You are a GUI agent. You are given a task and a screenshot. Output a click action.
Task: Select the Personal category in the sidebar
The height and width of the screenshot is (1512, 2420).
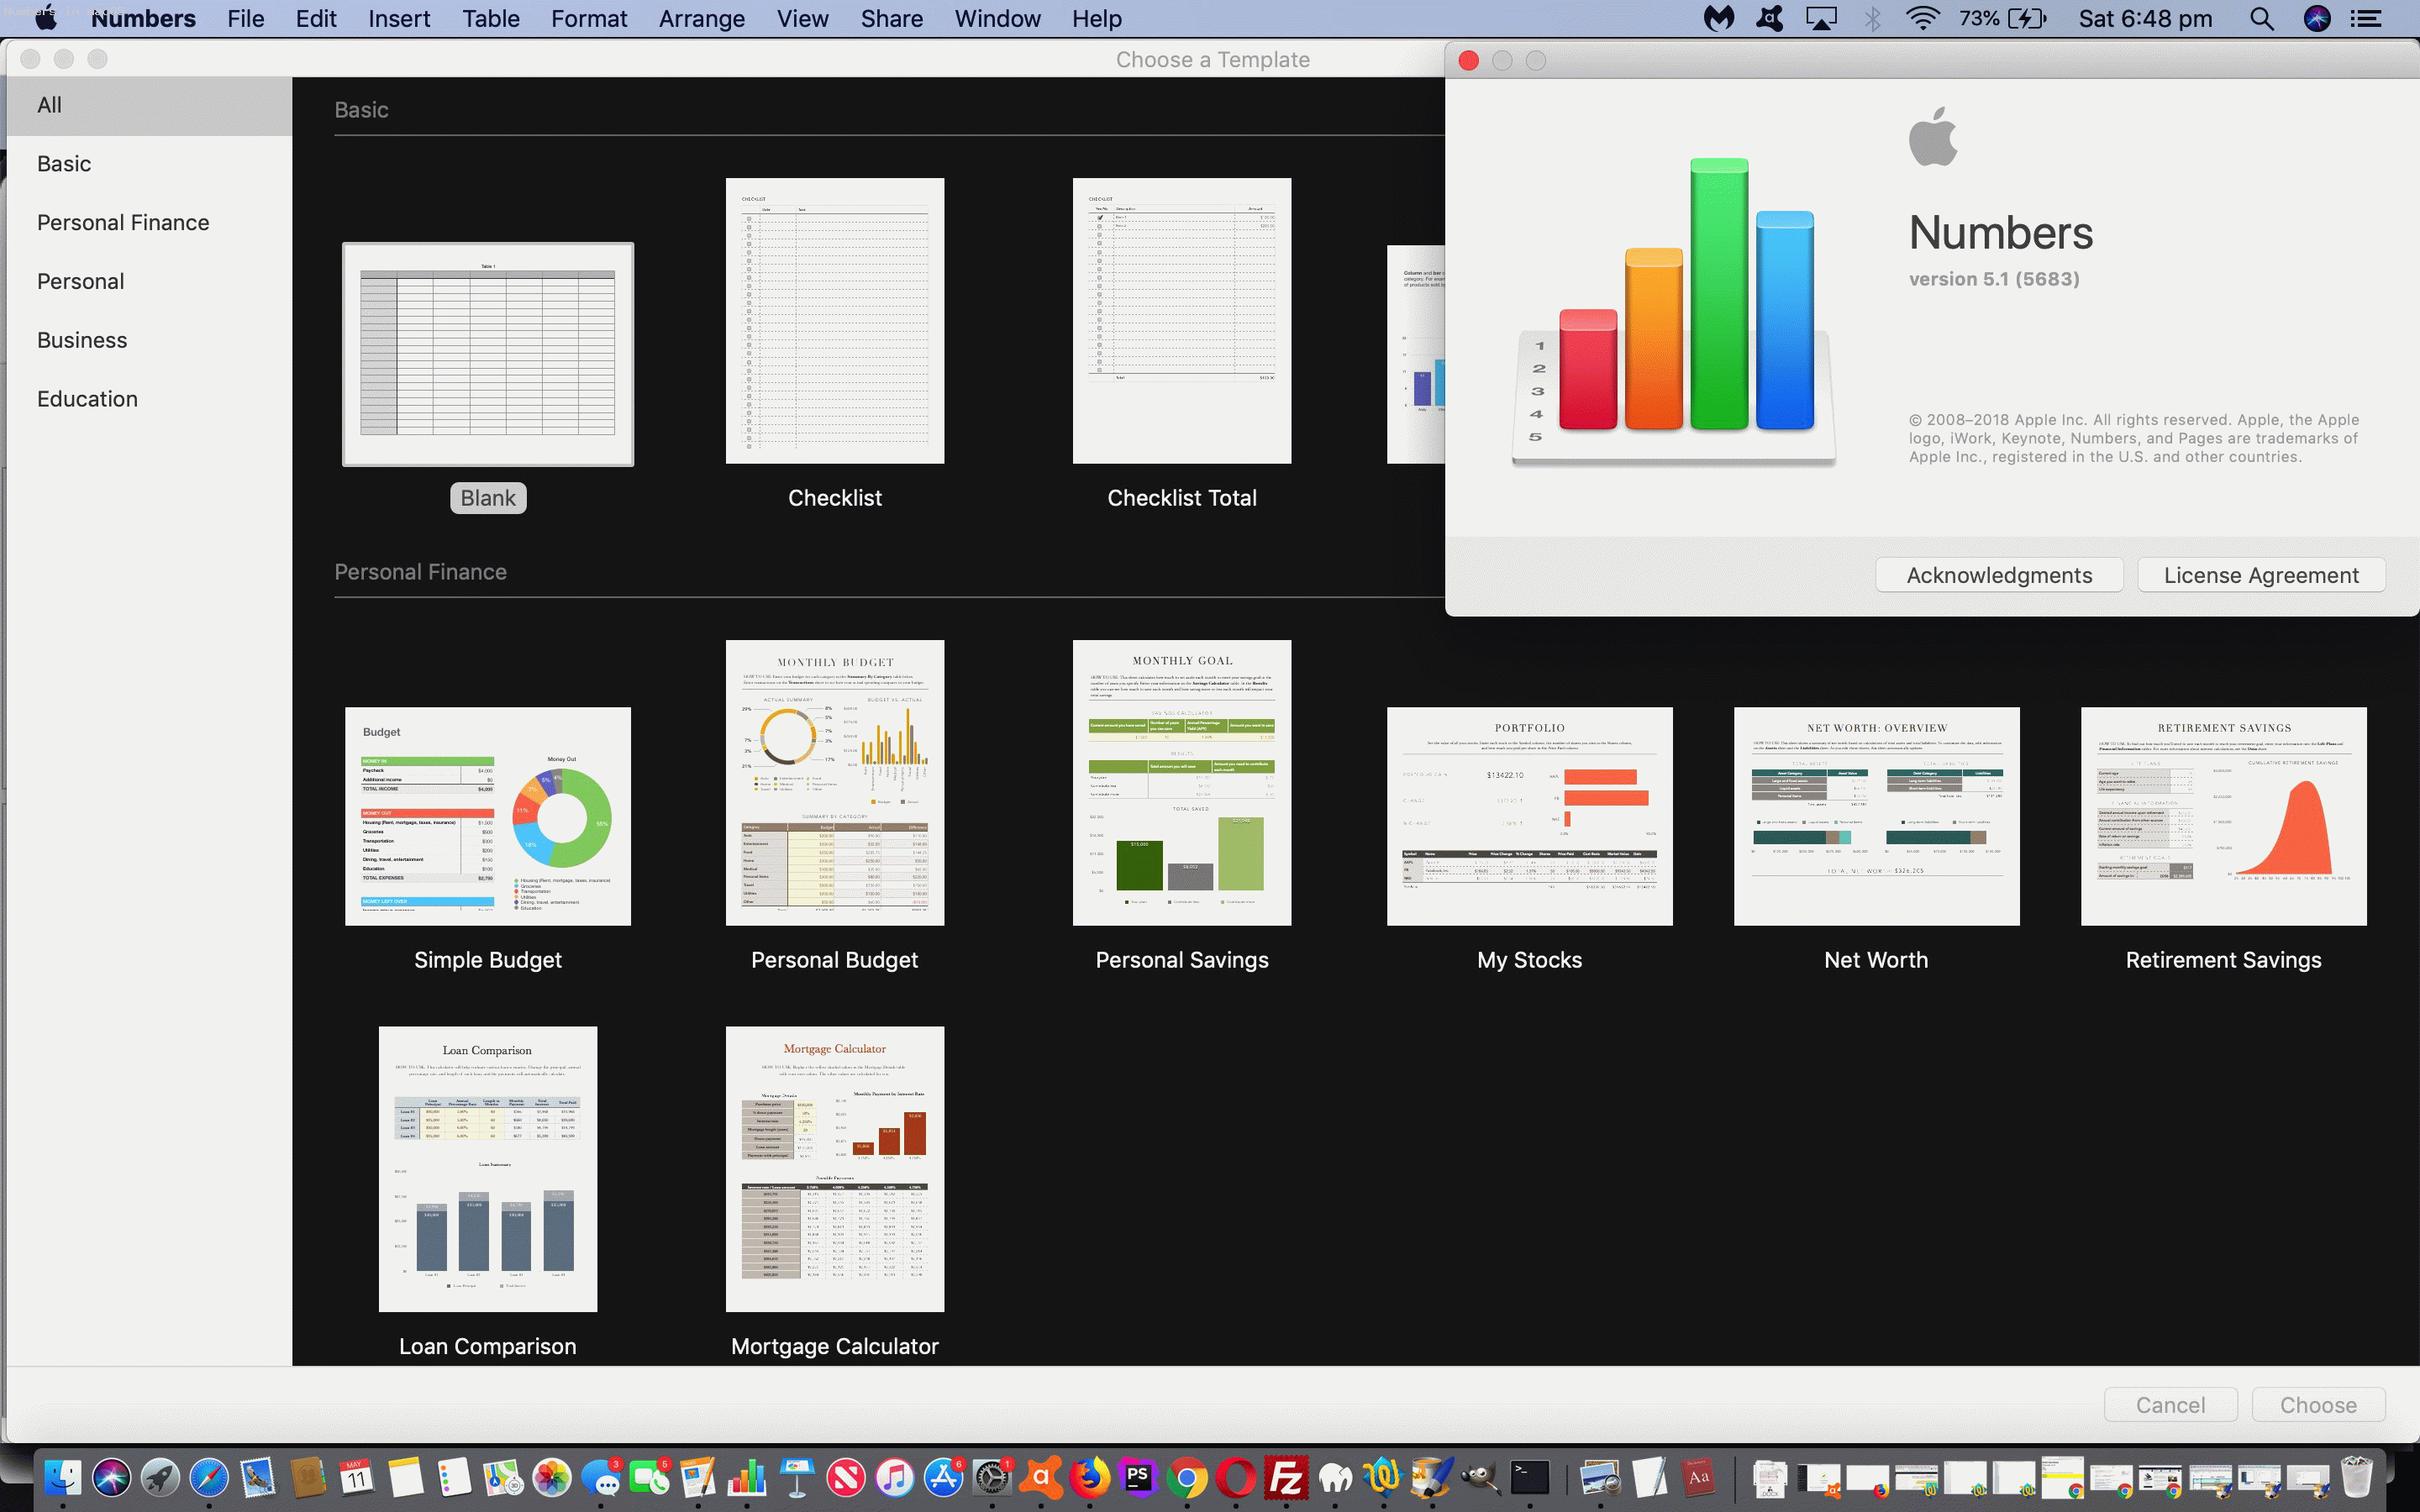coord(150,282)
